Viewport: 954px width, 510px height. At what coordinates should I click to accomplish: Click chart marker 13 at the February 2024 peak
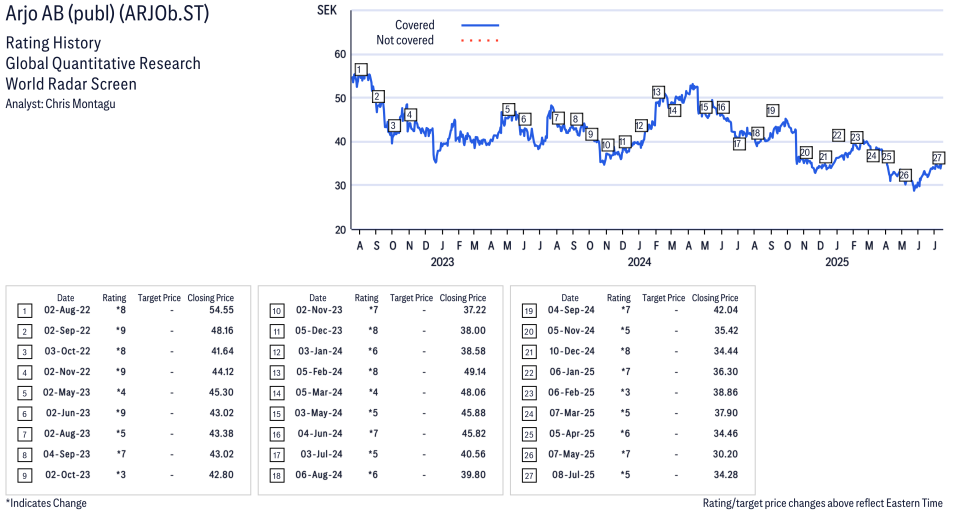(x=657, y=93)
